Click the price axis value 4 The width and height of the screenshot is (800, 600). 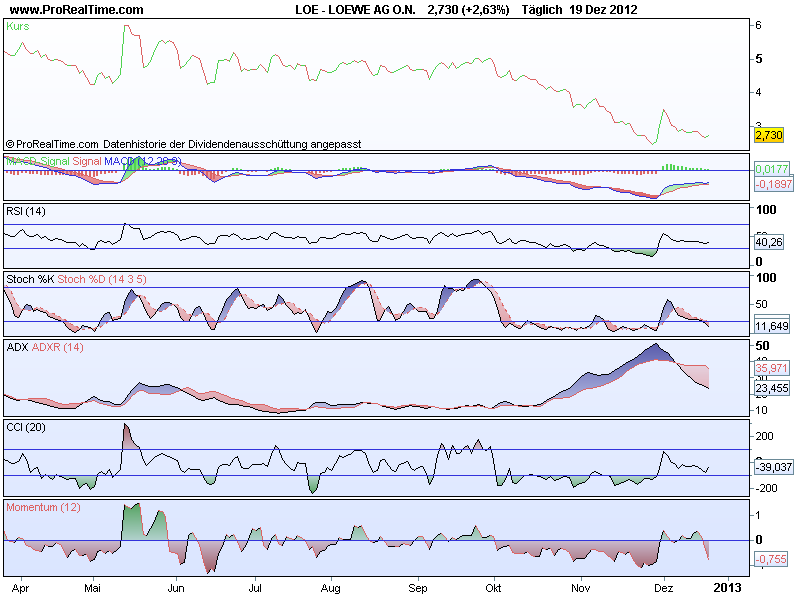click(759, 92)
